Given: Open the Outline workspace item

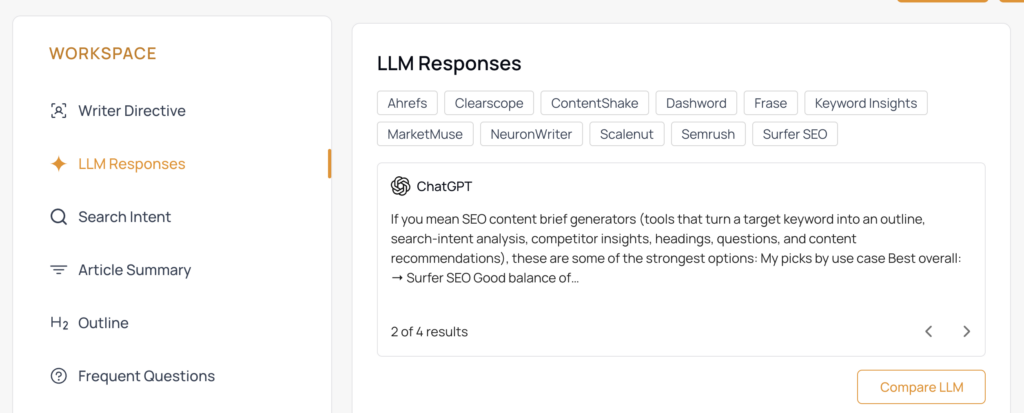Looking at the screenshot, I should coord(103,323).
